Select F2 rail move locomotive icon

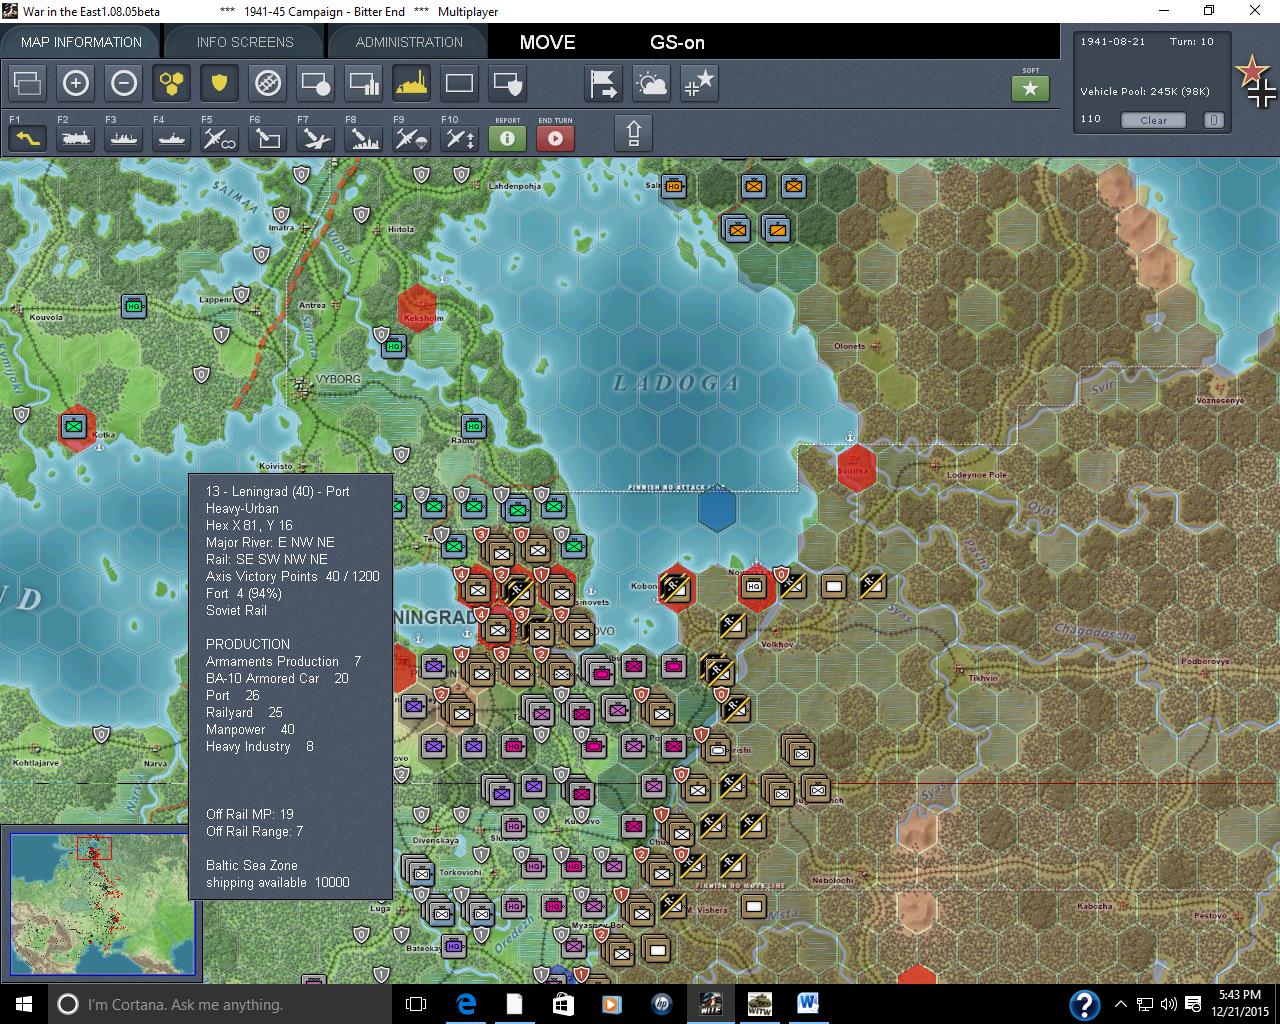[x=76, y=137]
